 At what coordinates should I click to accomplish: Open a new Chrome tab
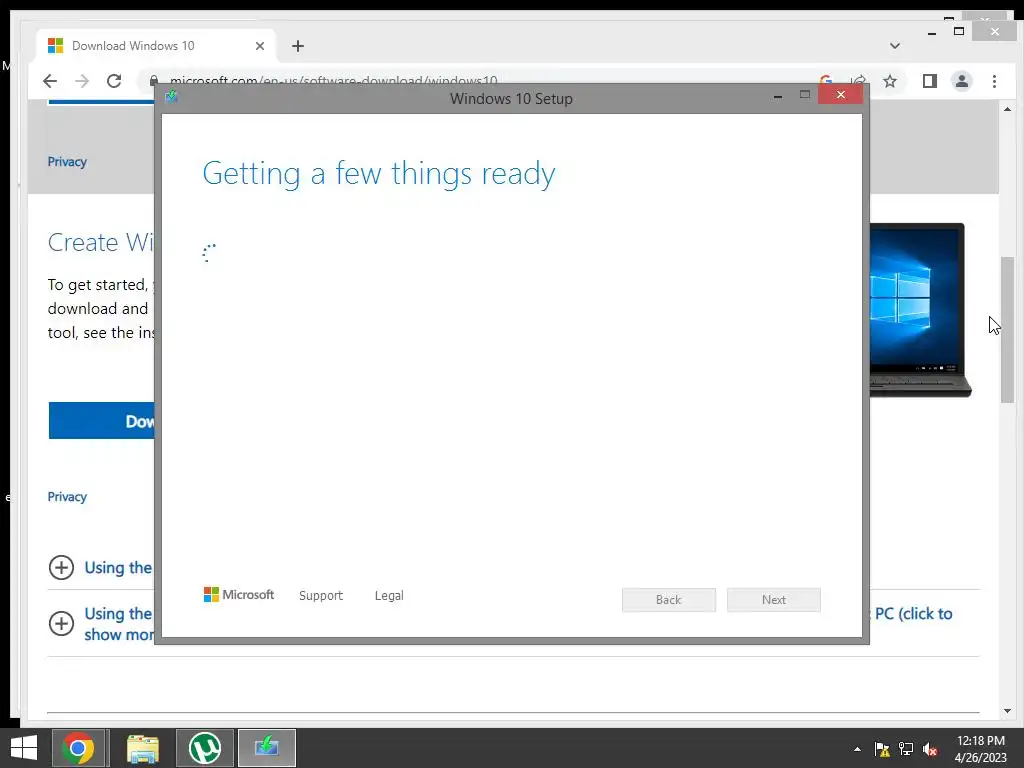(298, 46)
